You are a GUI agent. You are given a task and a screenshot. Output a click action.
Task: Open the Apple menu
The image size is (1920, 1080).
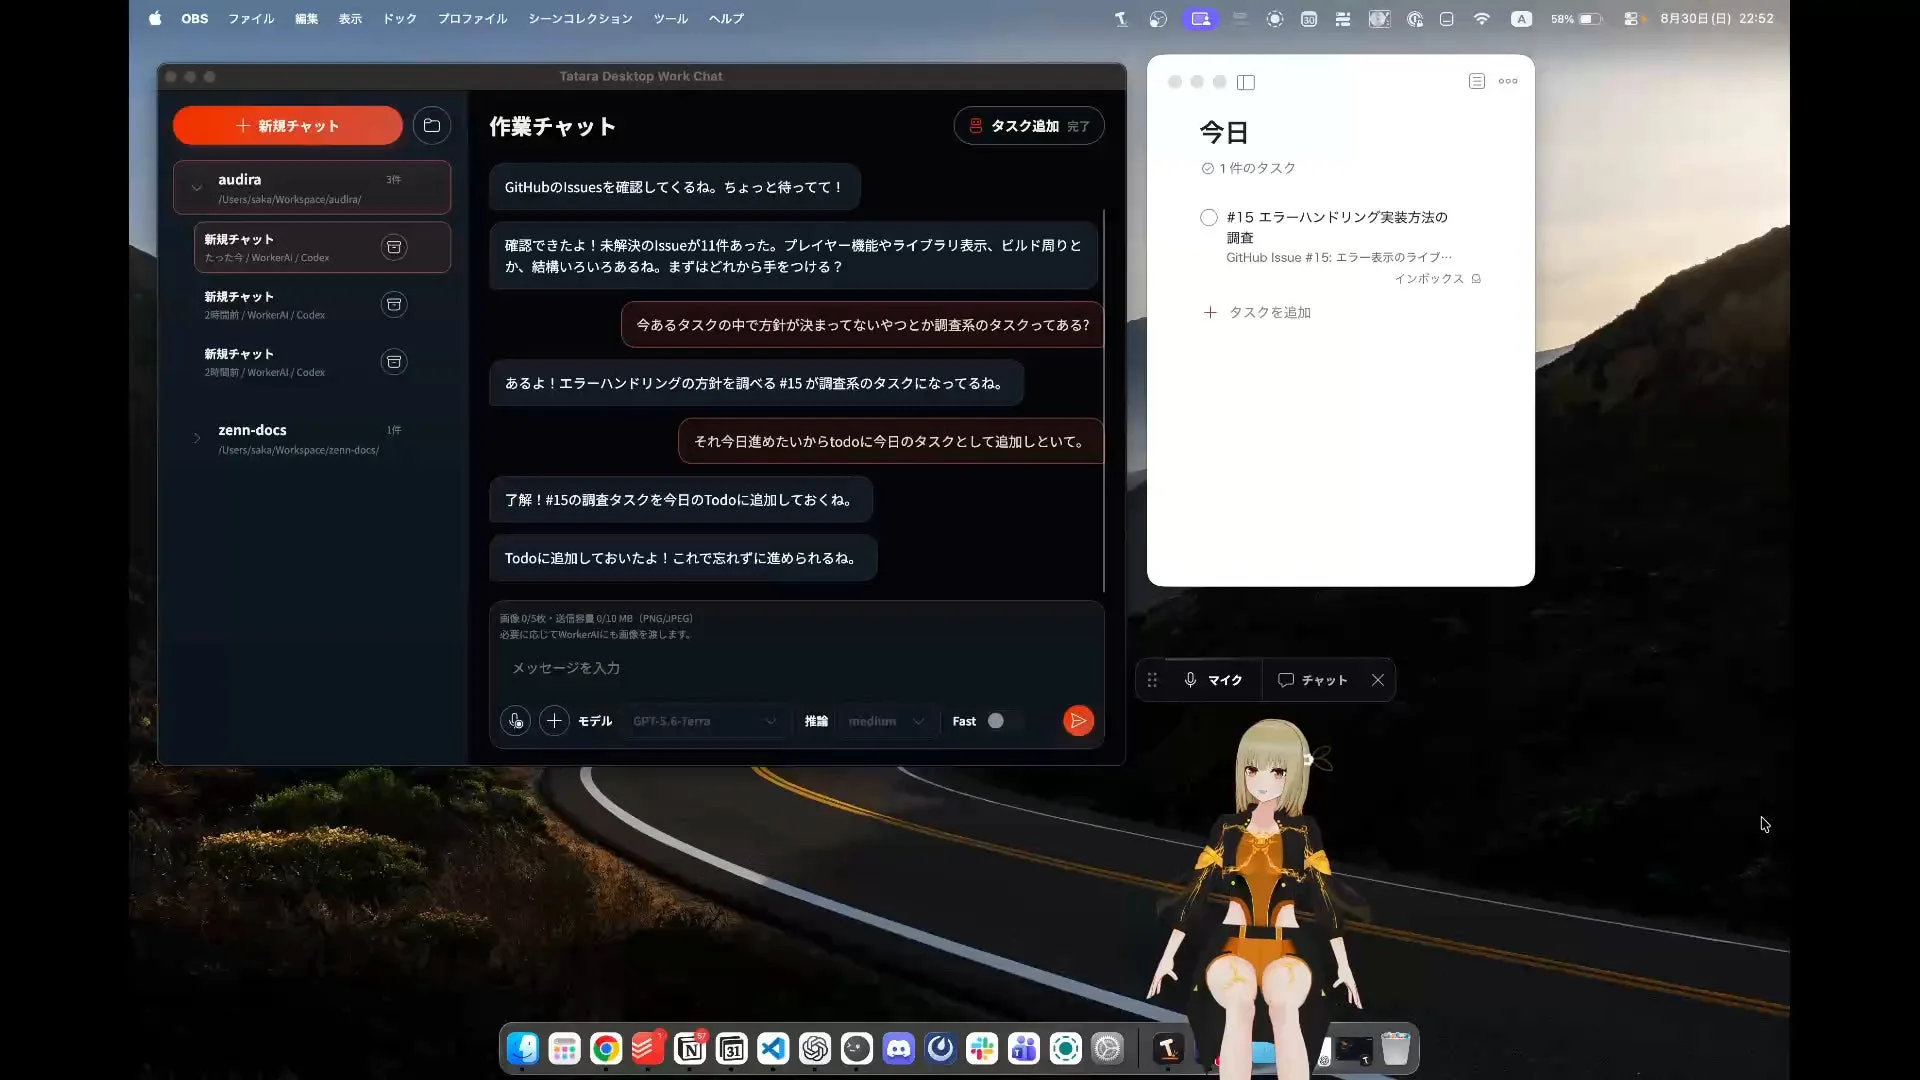point(155,19)
